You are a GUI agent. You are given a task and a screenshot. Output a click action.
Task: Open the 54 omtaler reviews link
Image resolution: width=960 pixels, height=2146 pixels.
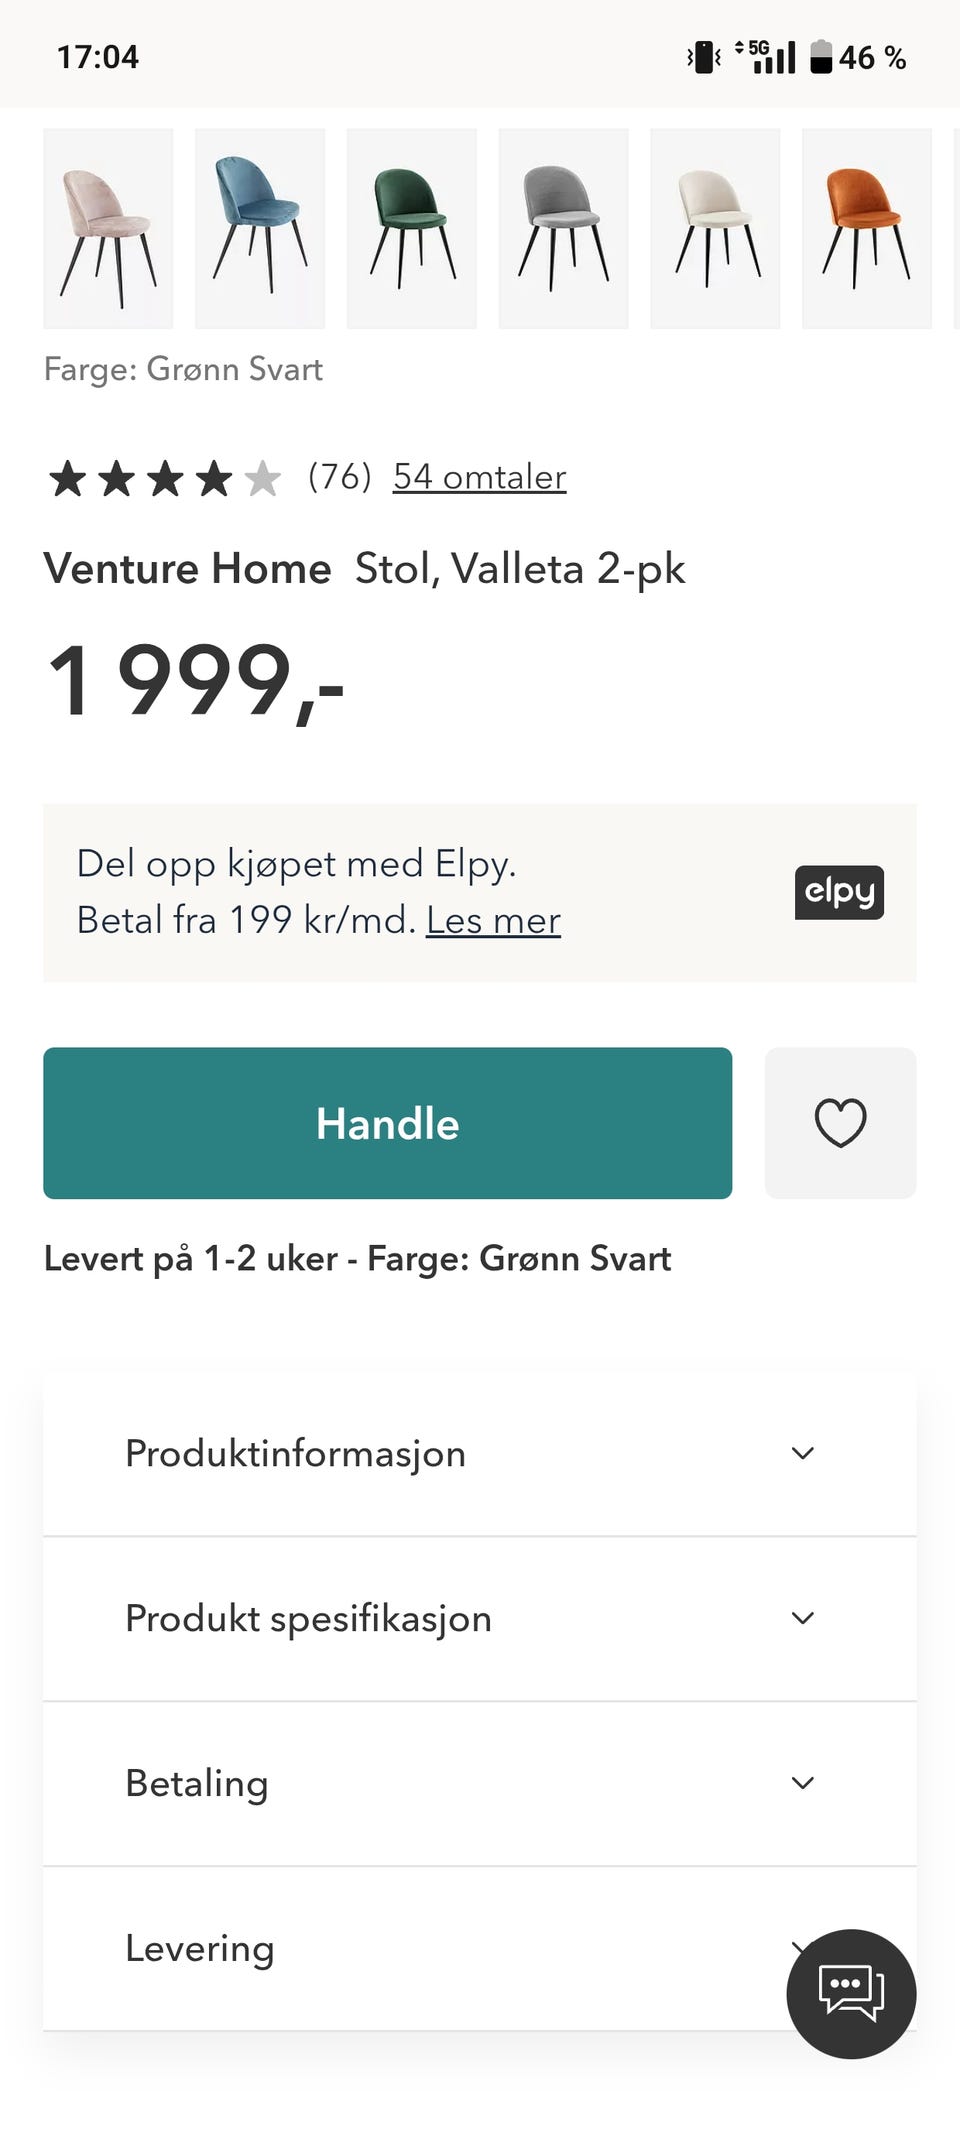479,477
